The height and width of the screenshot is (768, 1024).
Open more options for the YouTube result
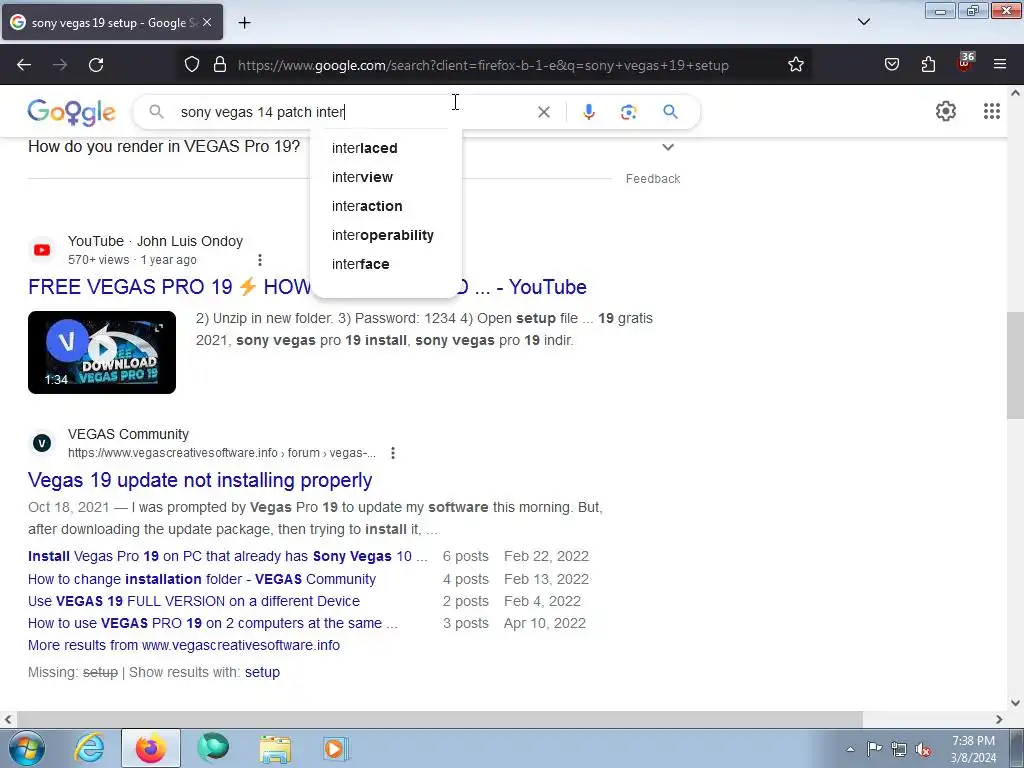point(260,260)
